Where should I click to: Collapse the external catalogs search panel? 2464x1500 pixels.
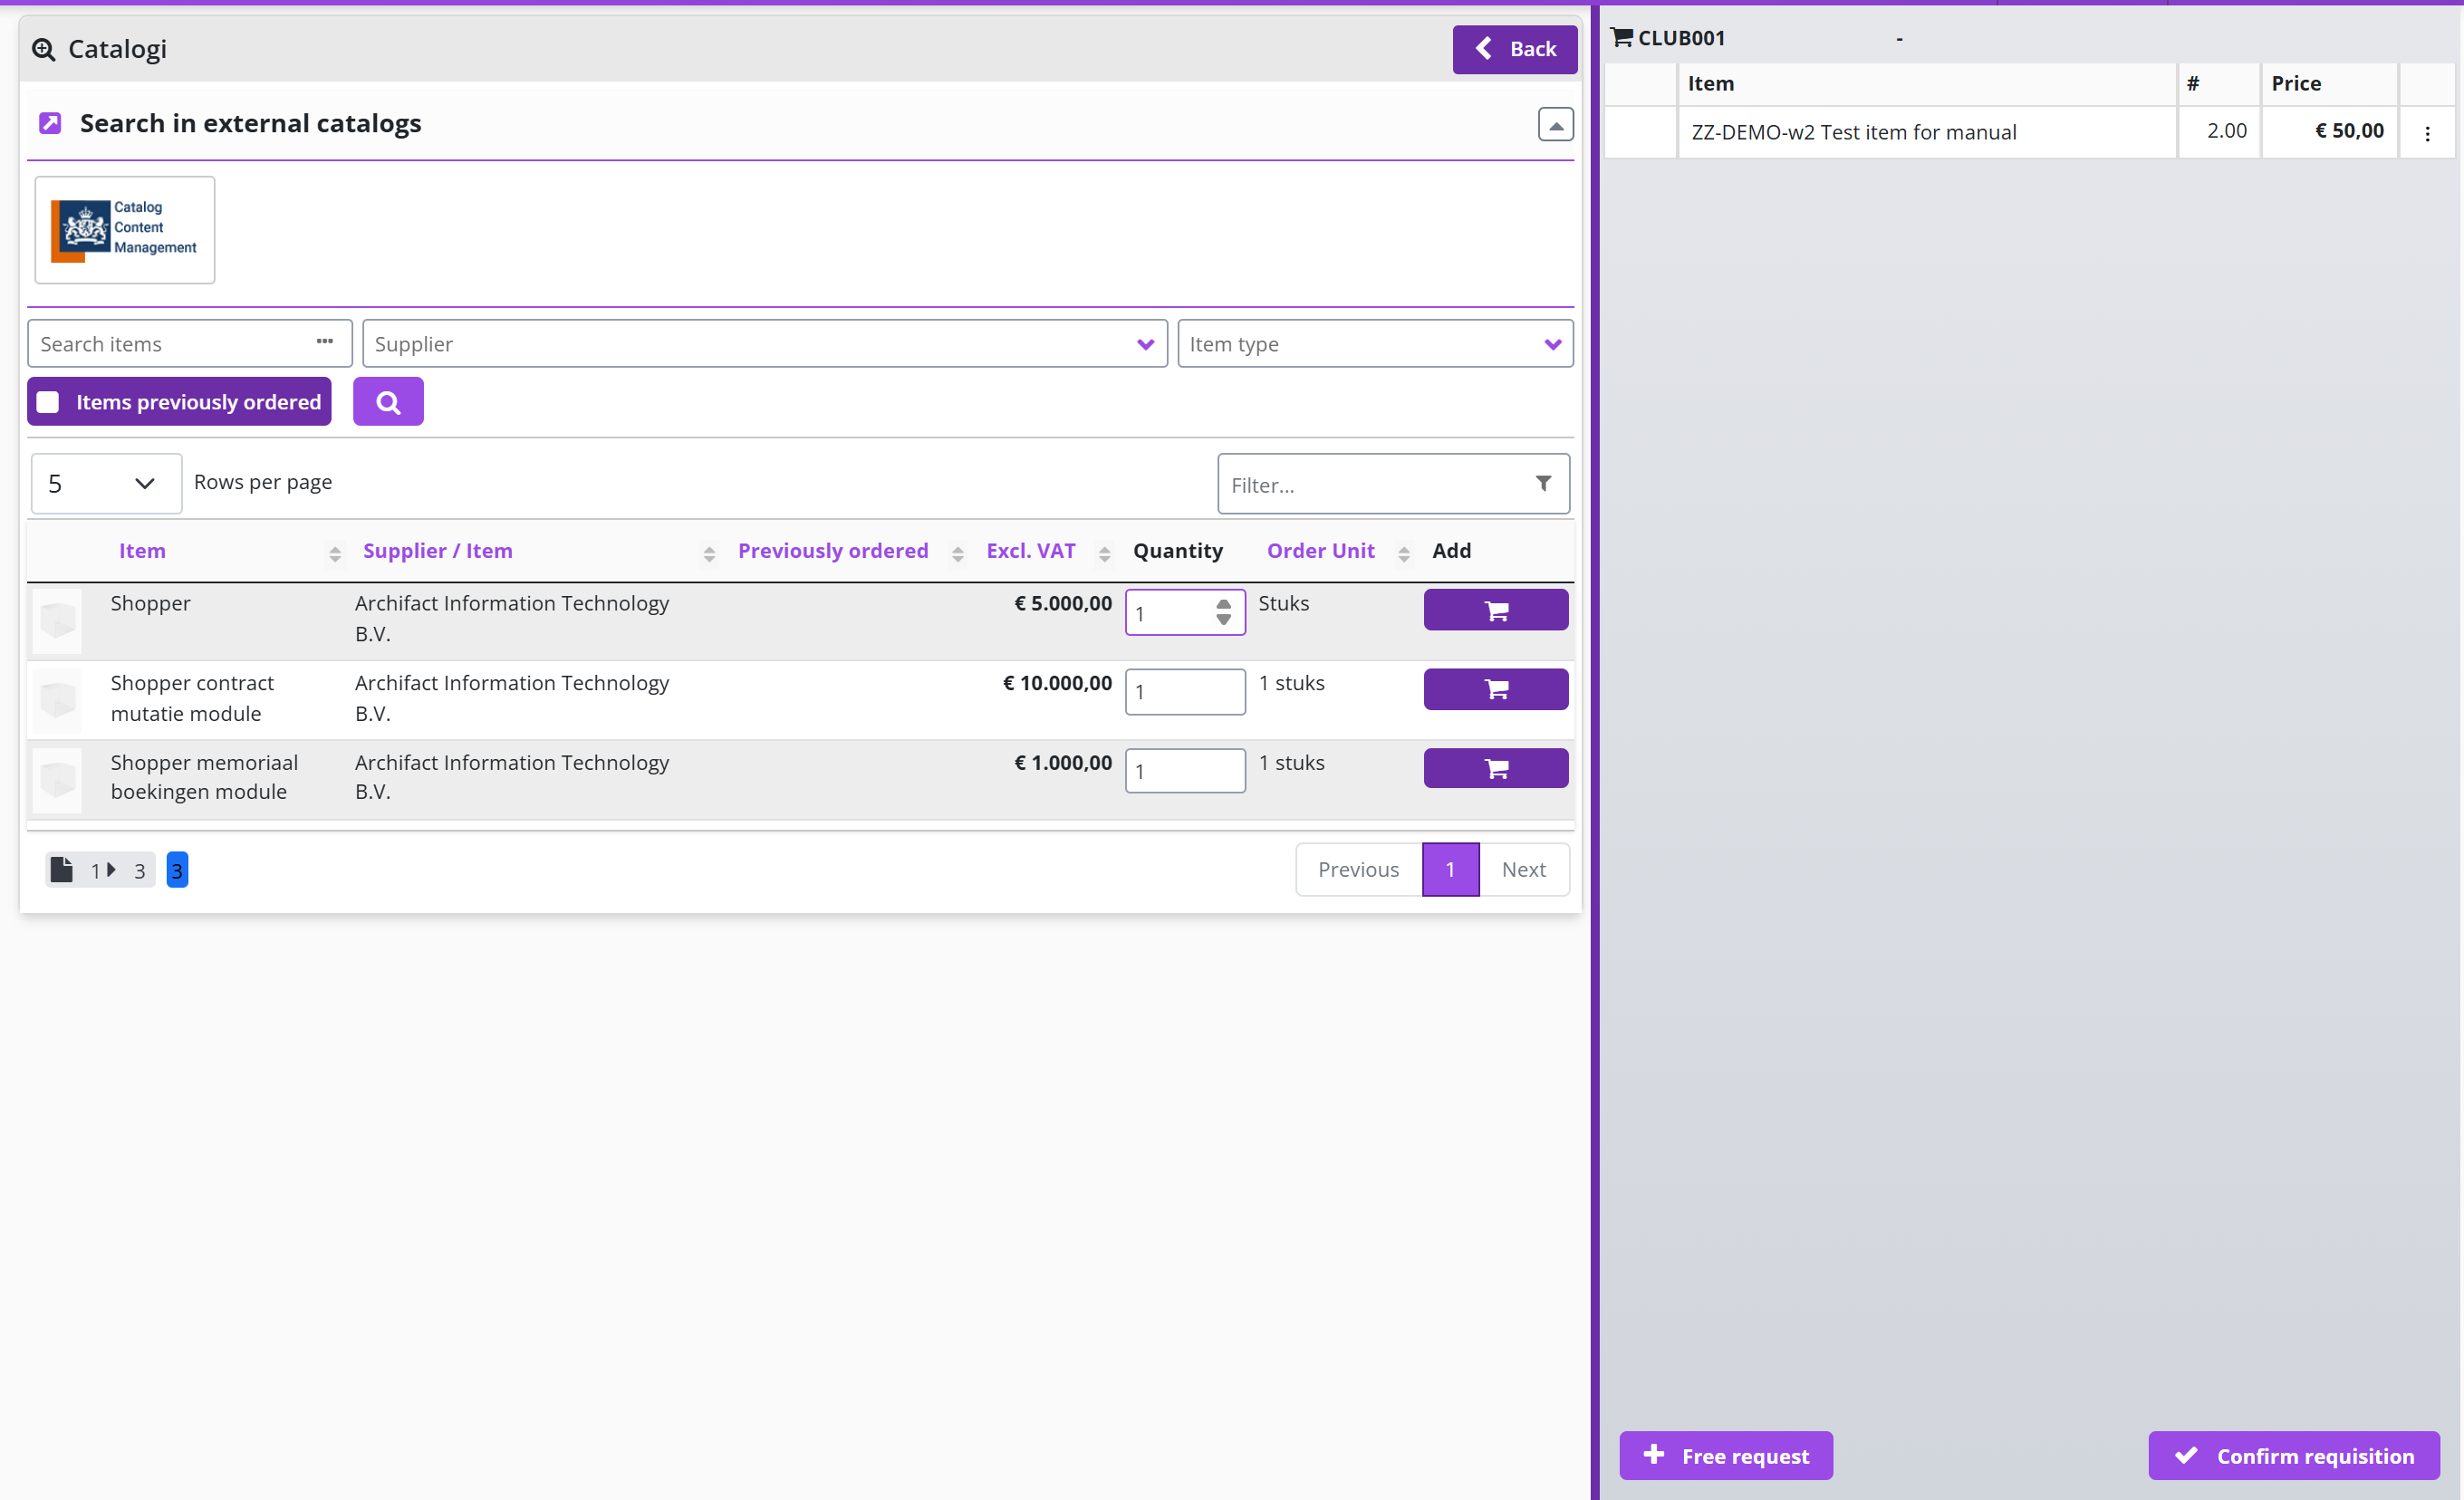[1555, 125]
